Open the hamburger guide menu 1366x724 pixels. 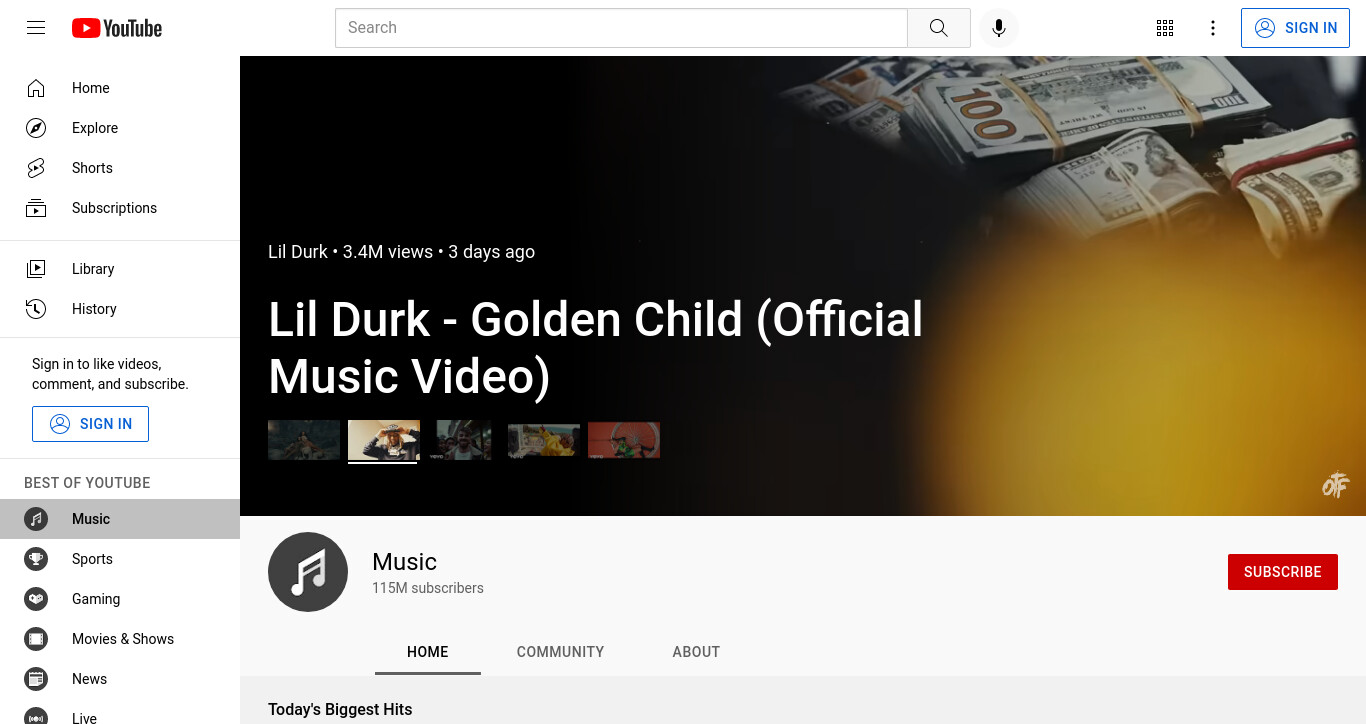coord(36,28)
